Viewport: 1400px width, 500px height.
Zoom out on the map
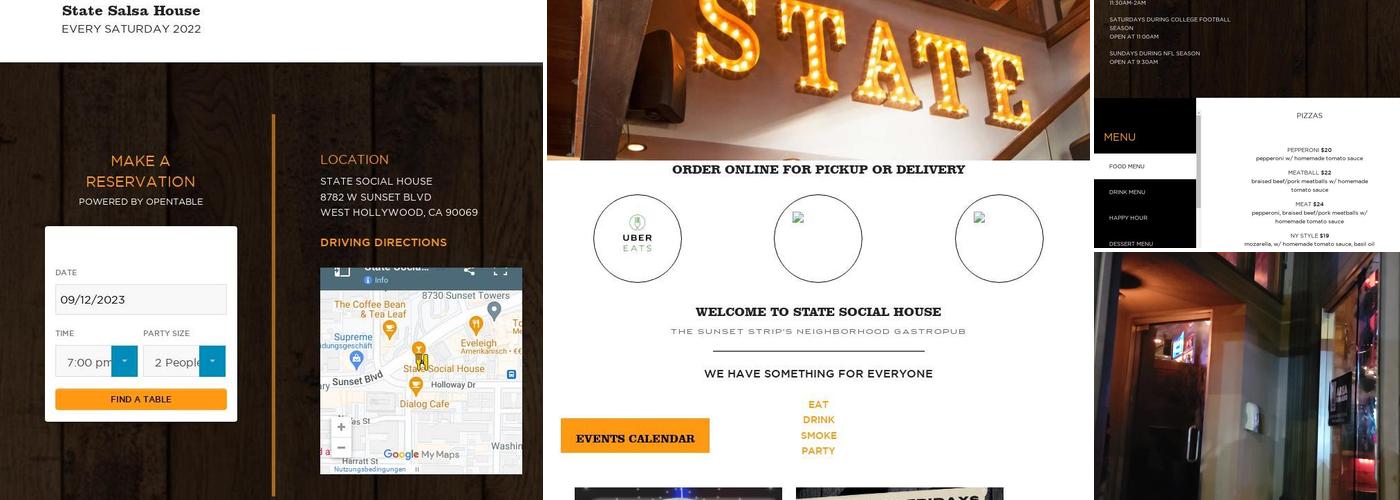(341, 447)
